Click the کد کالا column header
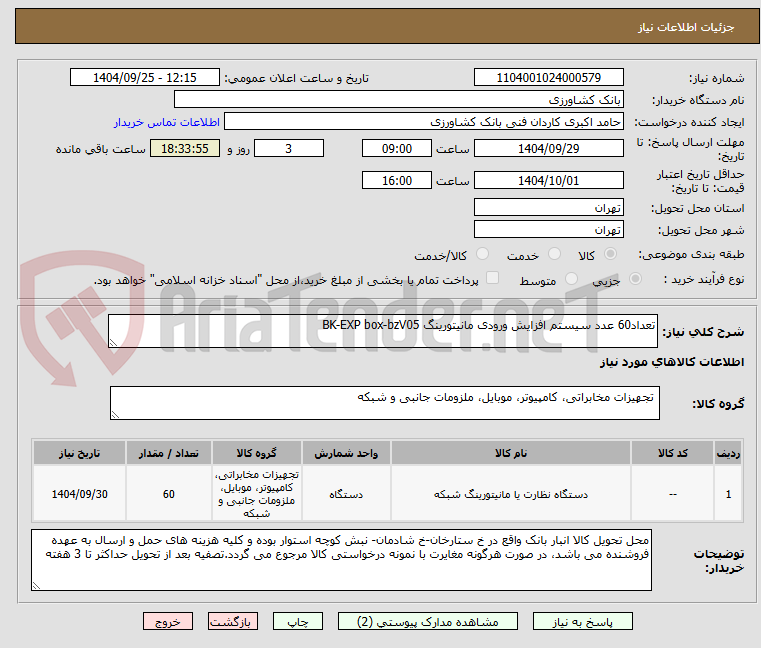Image resolution: width=761 pixels, height=648 pixels. coord(673,453)
